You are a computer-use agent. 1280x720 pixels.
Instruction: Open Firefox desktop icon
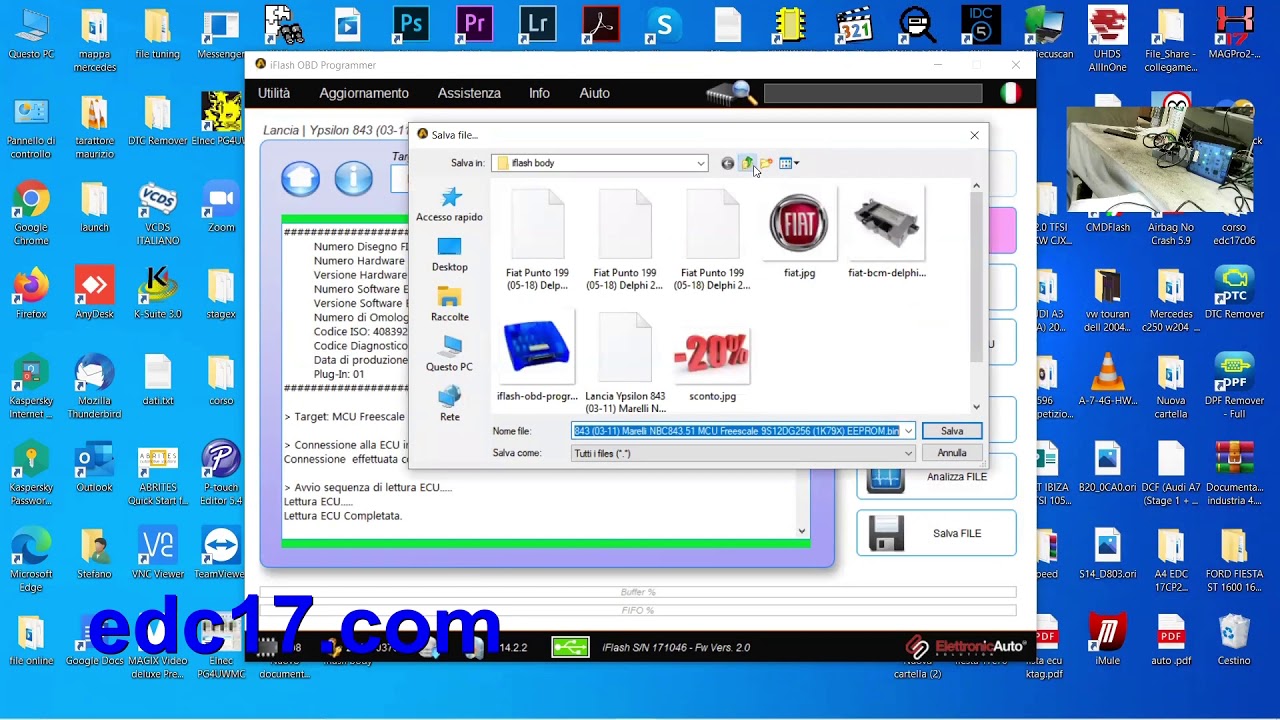pyautogui.click(x=31, y=294)
